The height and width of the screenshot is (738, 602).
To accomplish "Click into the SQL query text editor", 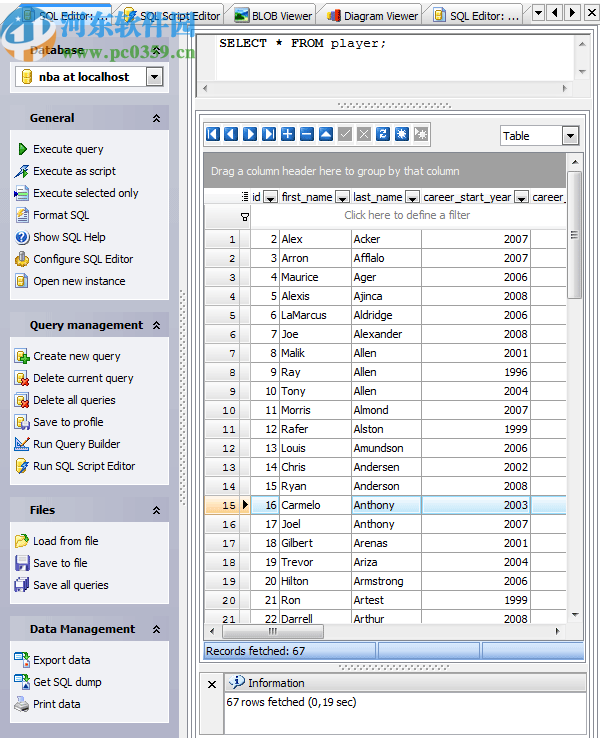I will (394, 56).
